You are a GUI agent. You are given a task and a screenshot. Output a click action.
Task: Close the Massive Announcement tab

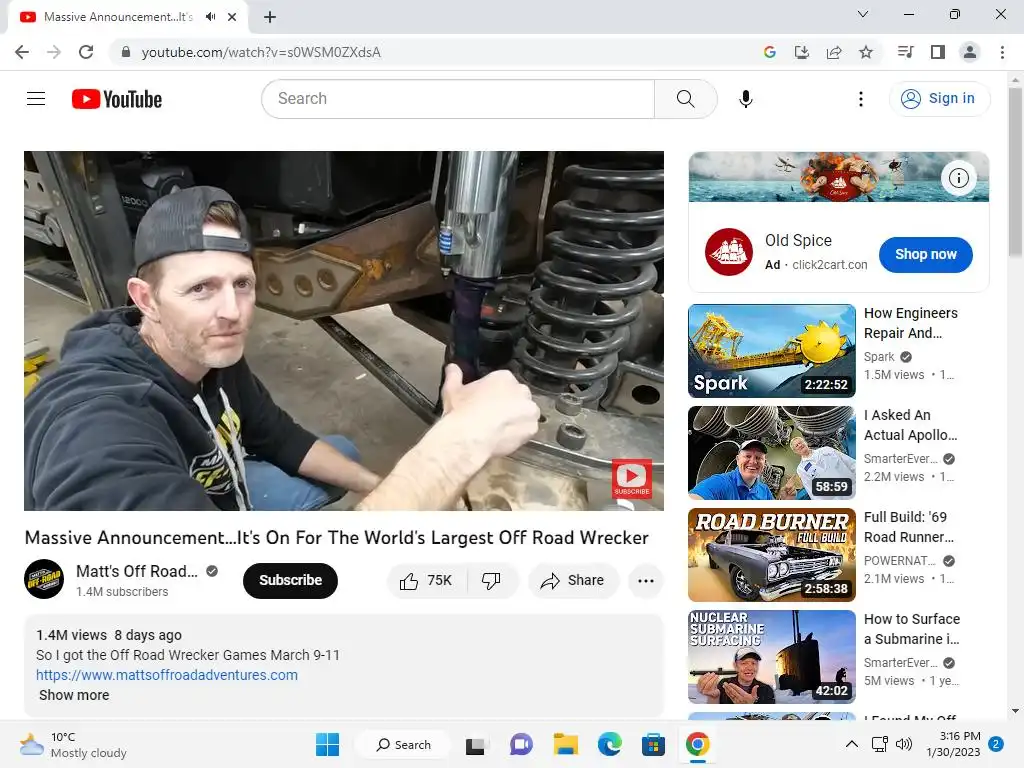coord(232,17)
